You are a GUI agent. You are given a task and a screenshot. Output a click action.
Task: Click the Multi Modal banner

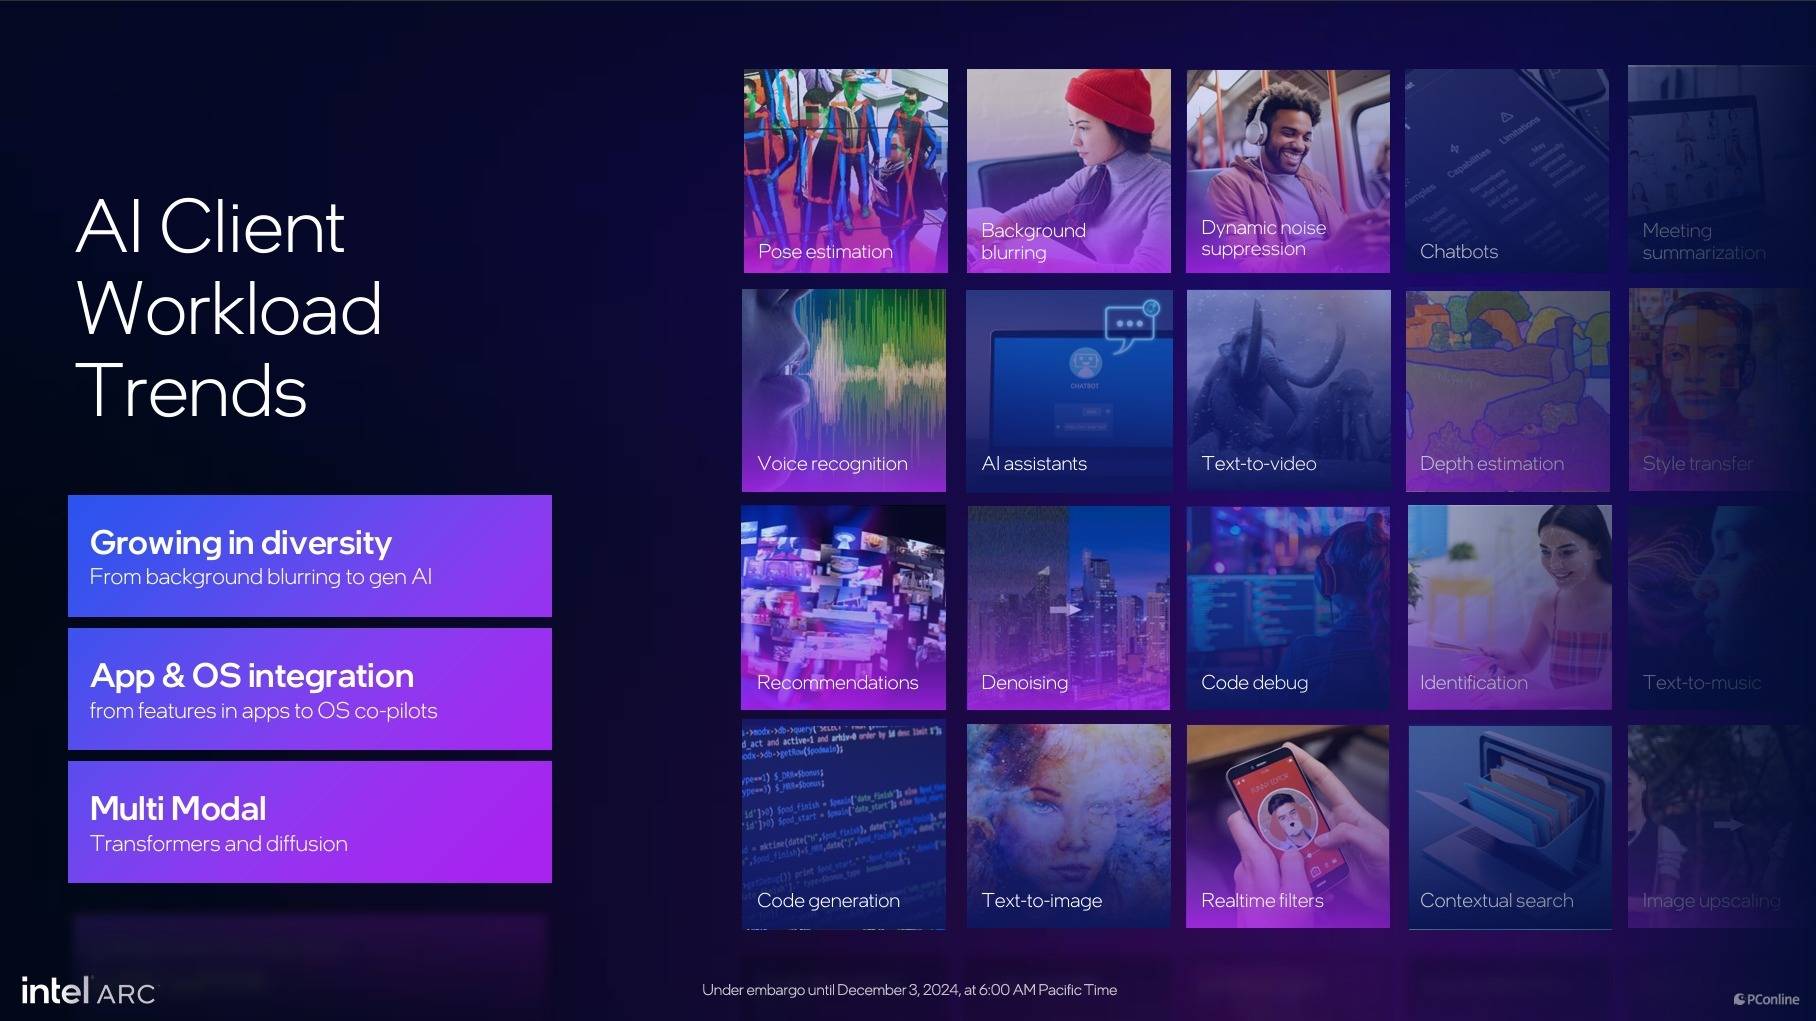(x=310, y=822)
